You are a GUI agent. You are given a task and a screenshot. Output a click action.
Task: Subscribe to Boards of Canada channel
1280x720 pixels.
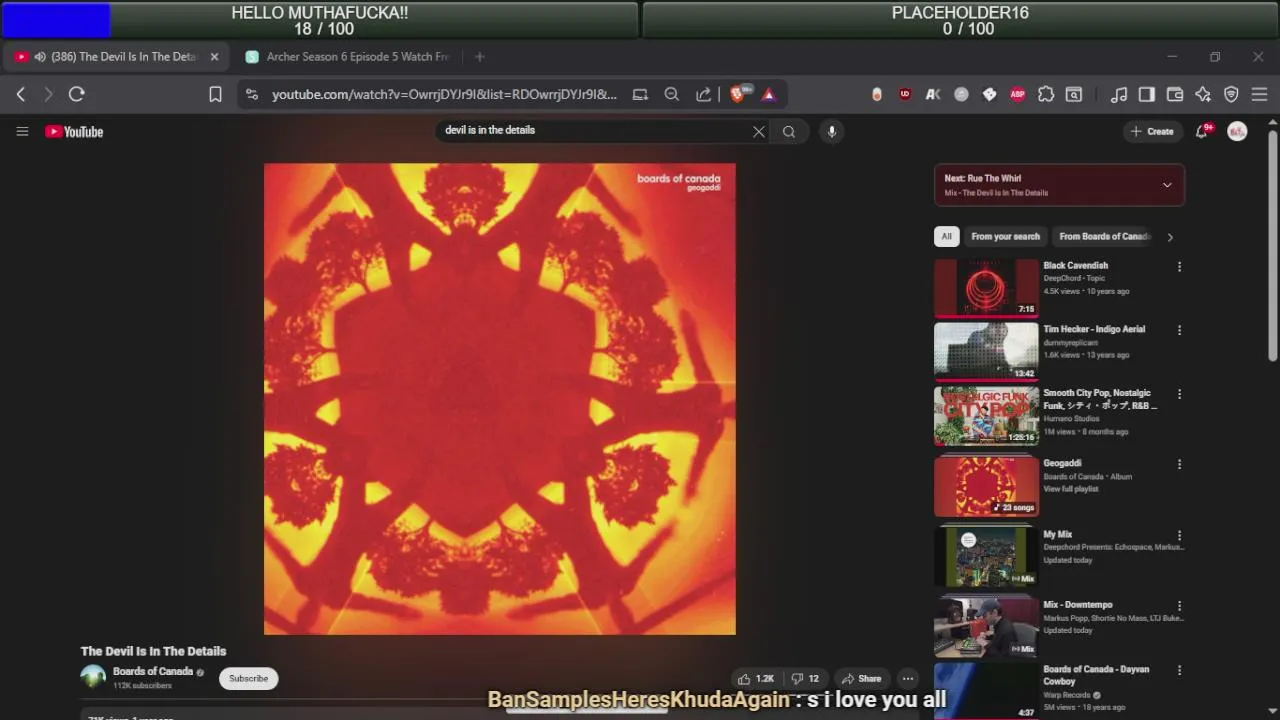[x=248, y=678]
